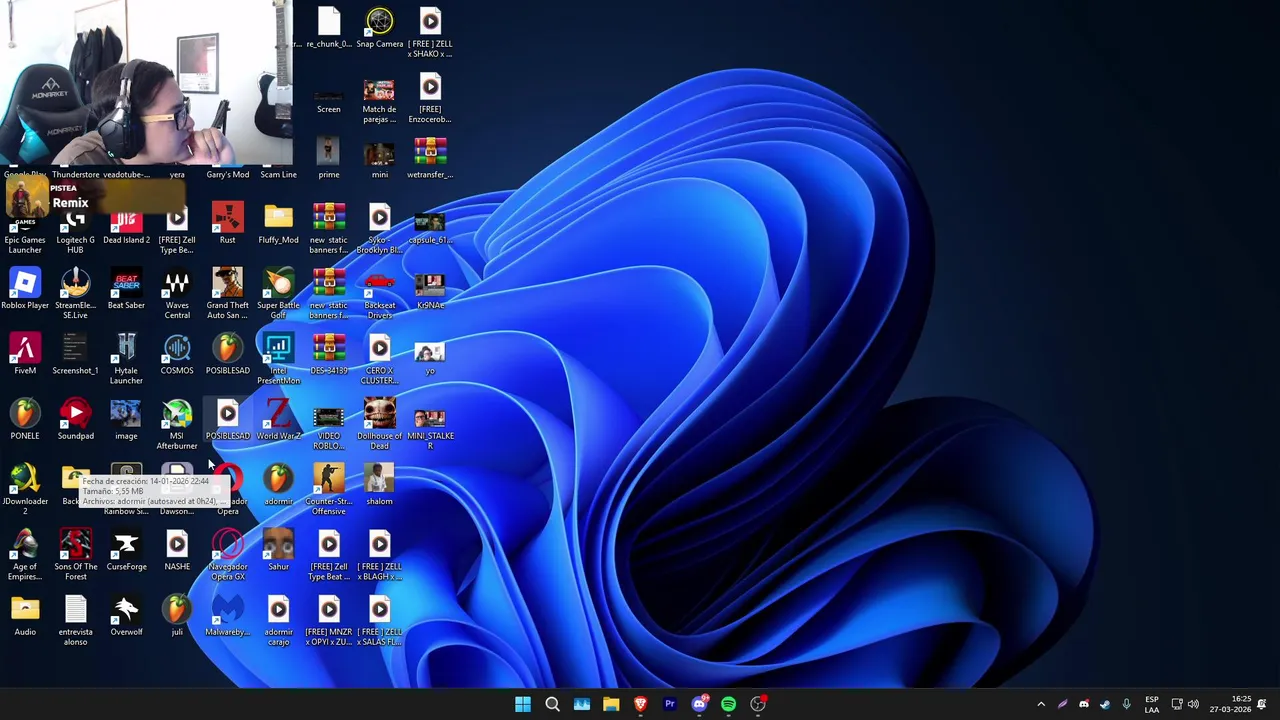Select the DES-34139 archive file
The height and width of the screenshot is (720, 1280).
tap(329, 355)
